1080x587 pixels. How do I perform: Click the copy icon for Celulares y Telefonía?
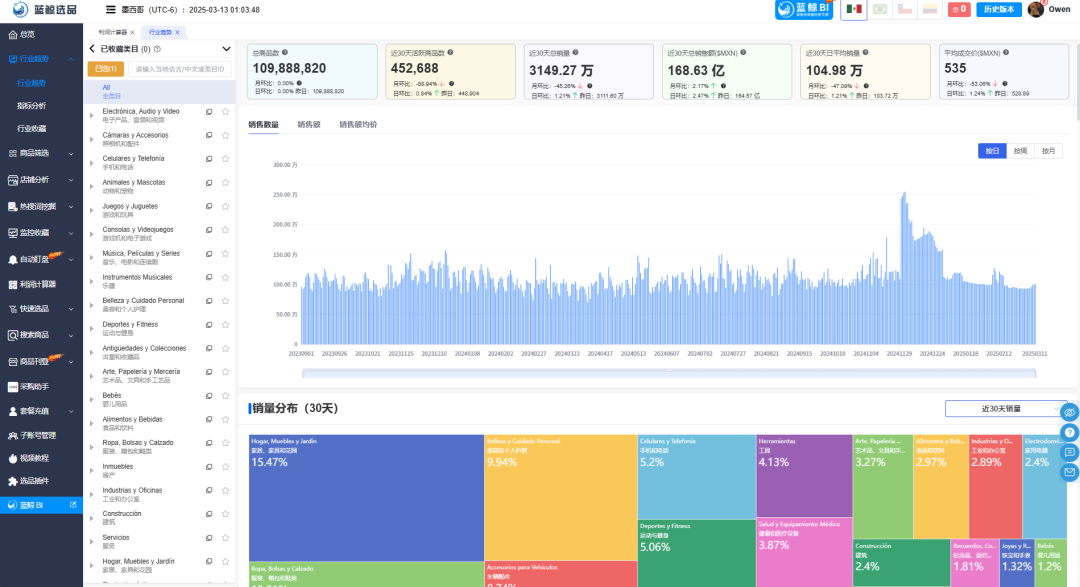[209, 159]
